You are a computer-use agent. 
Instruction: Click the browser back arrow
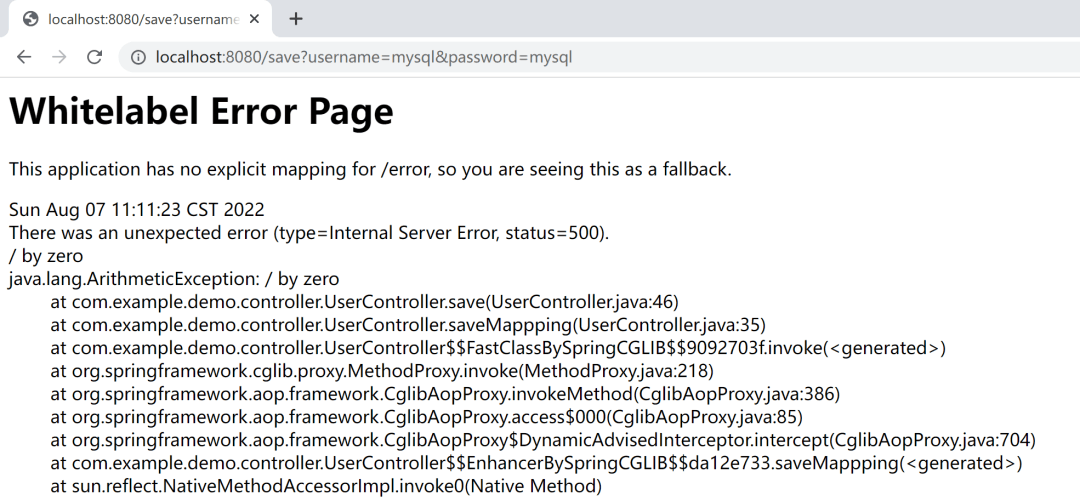(x=24, y=57)
